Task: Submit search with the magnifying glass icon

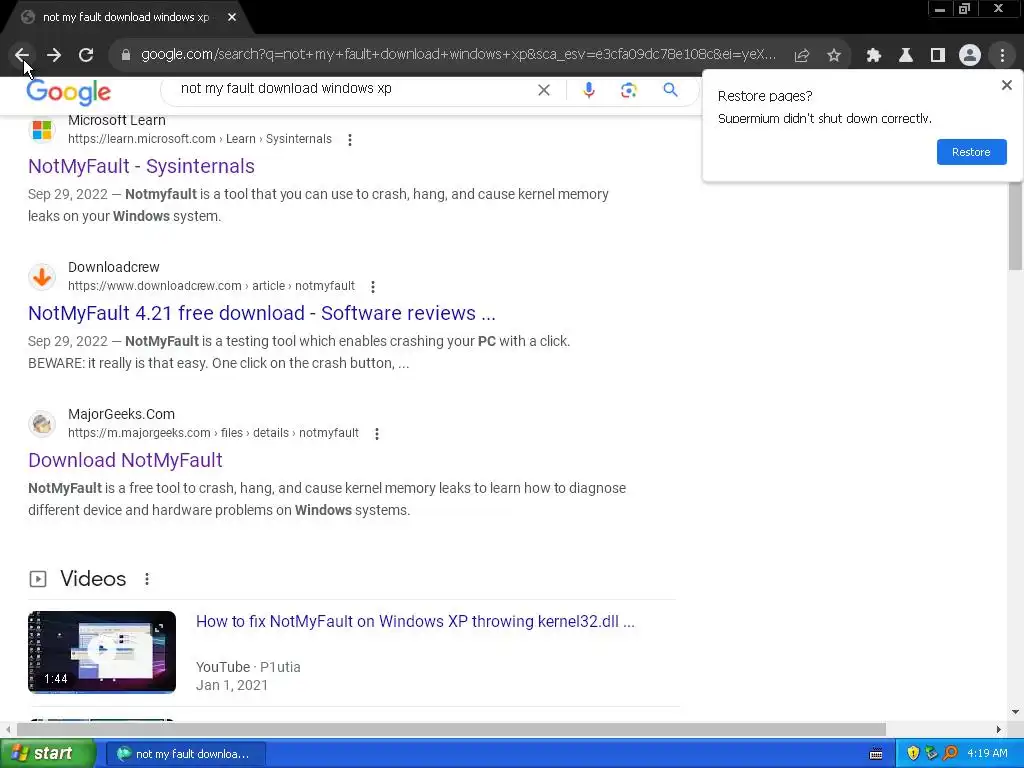Action: point(670,90)
